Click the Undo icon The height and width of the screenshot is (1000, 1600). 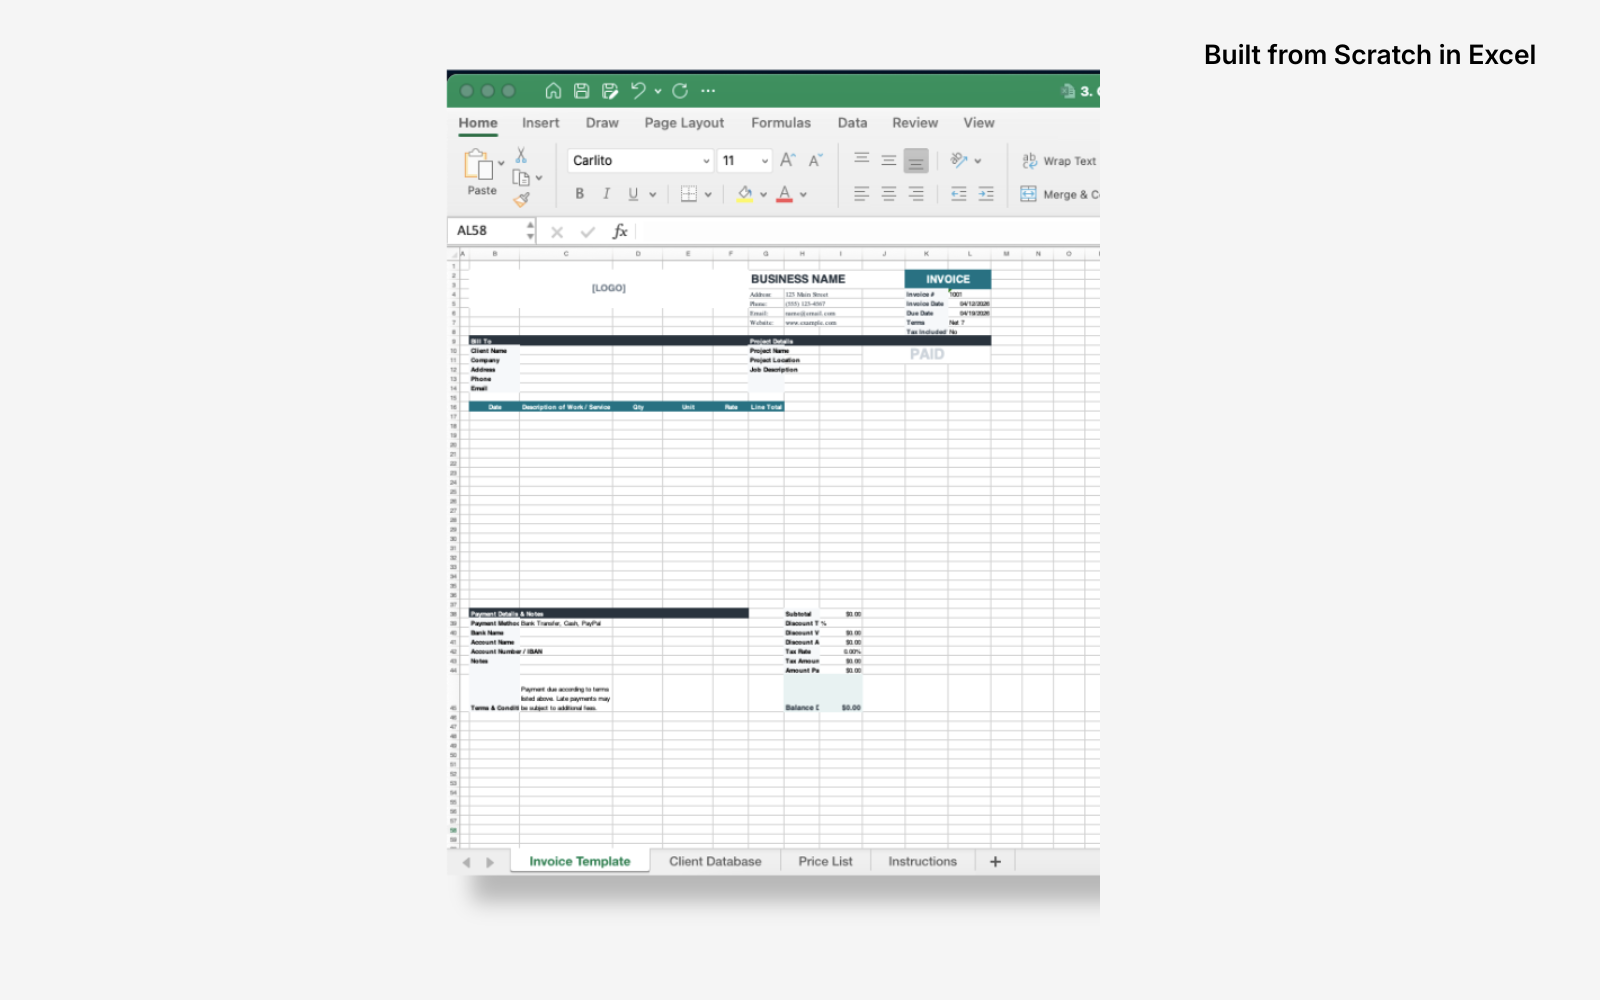[x=640, y=90]
